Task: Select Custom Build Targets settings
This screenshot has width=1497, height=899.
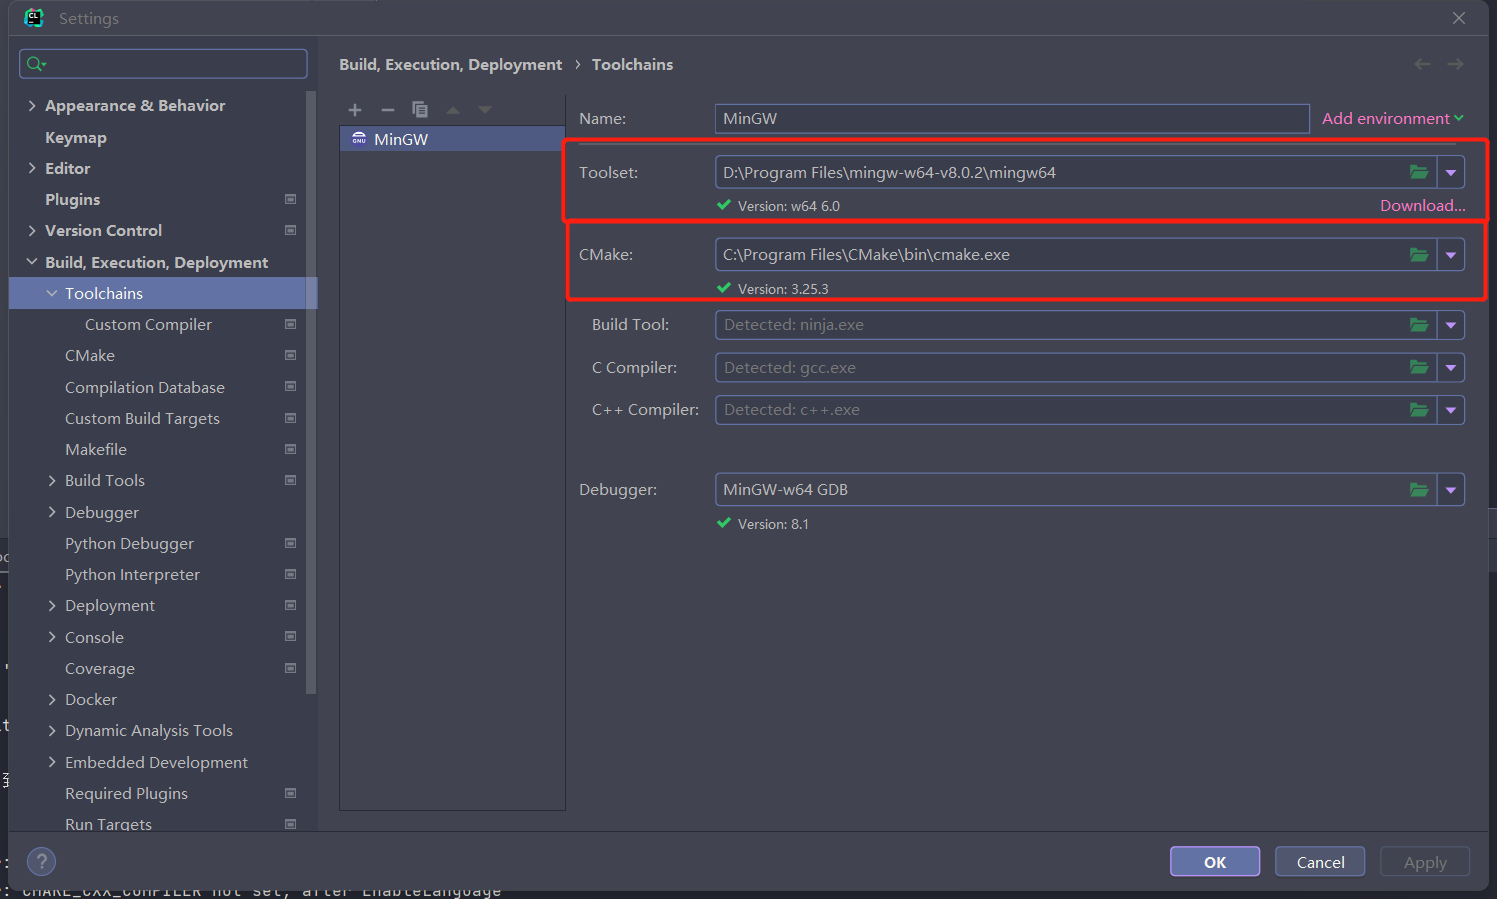Action: (142, 418)
